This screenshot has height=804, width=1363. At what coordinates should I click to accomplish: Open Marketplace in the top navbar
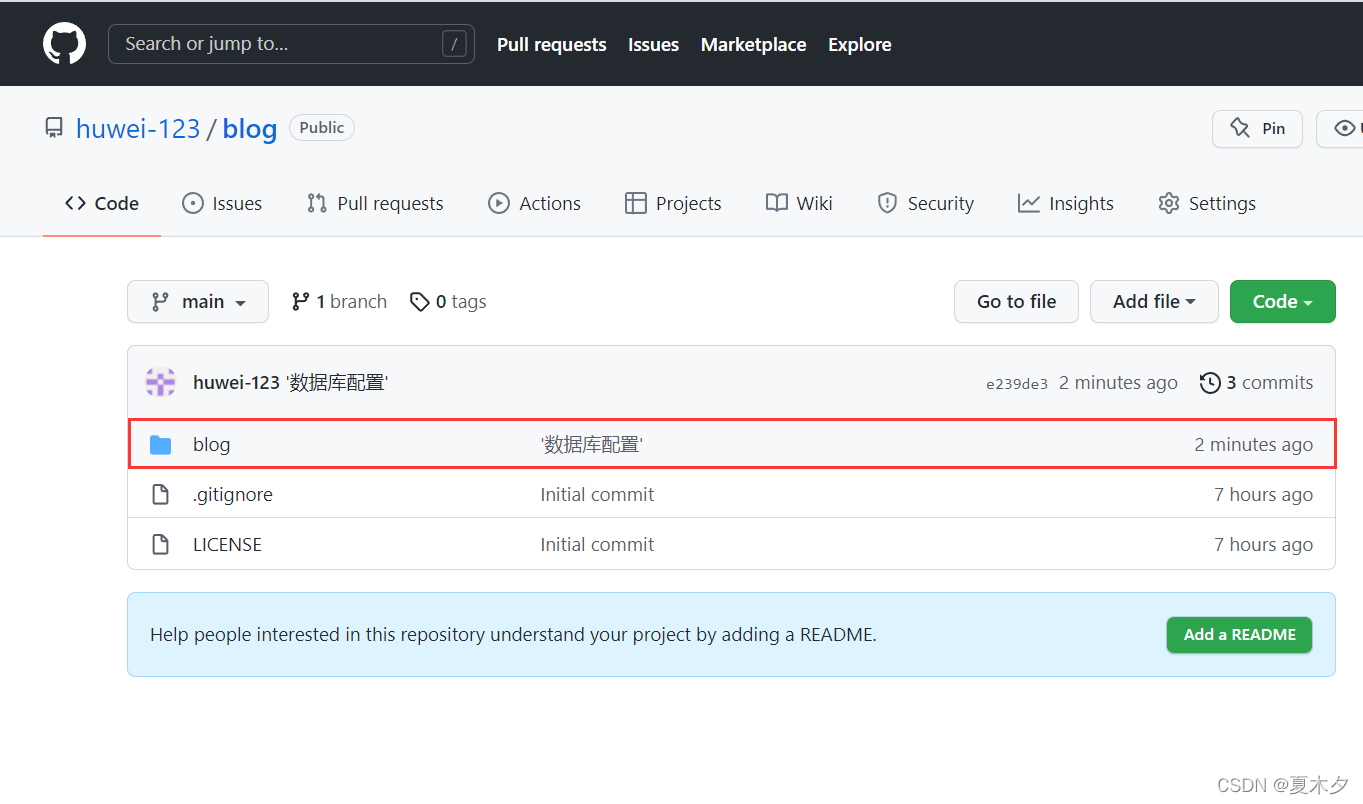pyautogui.click(x=753, y=45)
